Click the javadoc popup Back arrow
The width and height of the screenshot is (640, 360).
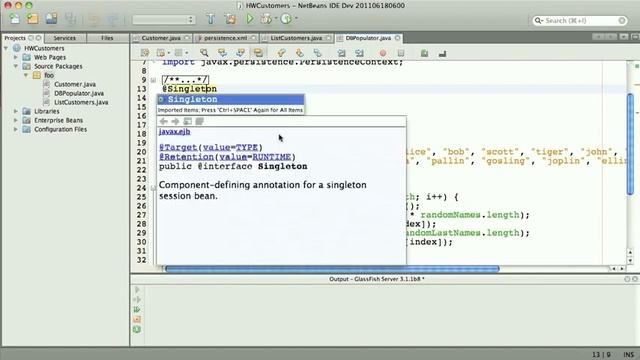tap(164, 121)
